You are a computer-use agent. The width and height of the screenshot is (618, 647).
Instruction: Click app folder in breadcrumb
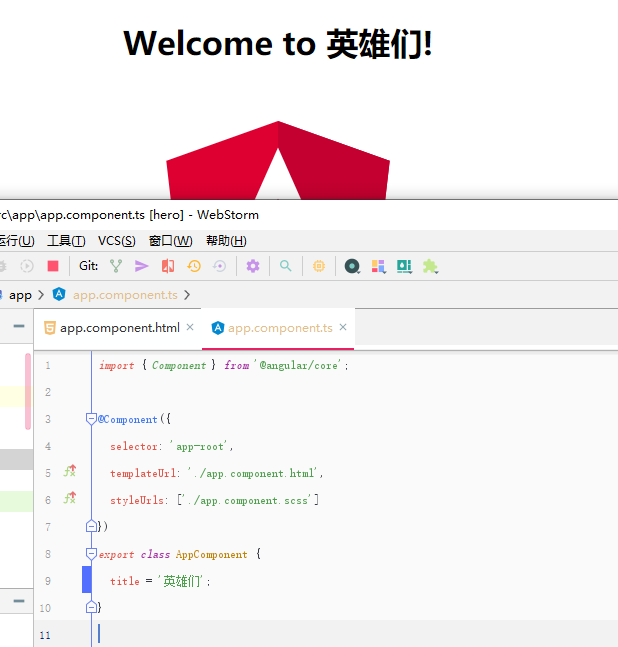pyautogui.click(x=20, y=295)
